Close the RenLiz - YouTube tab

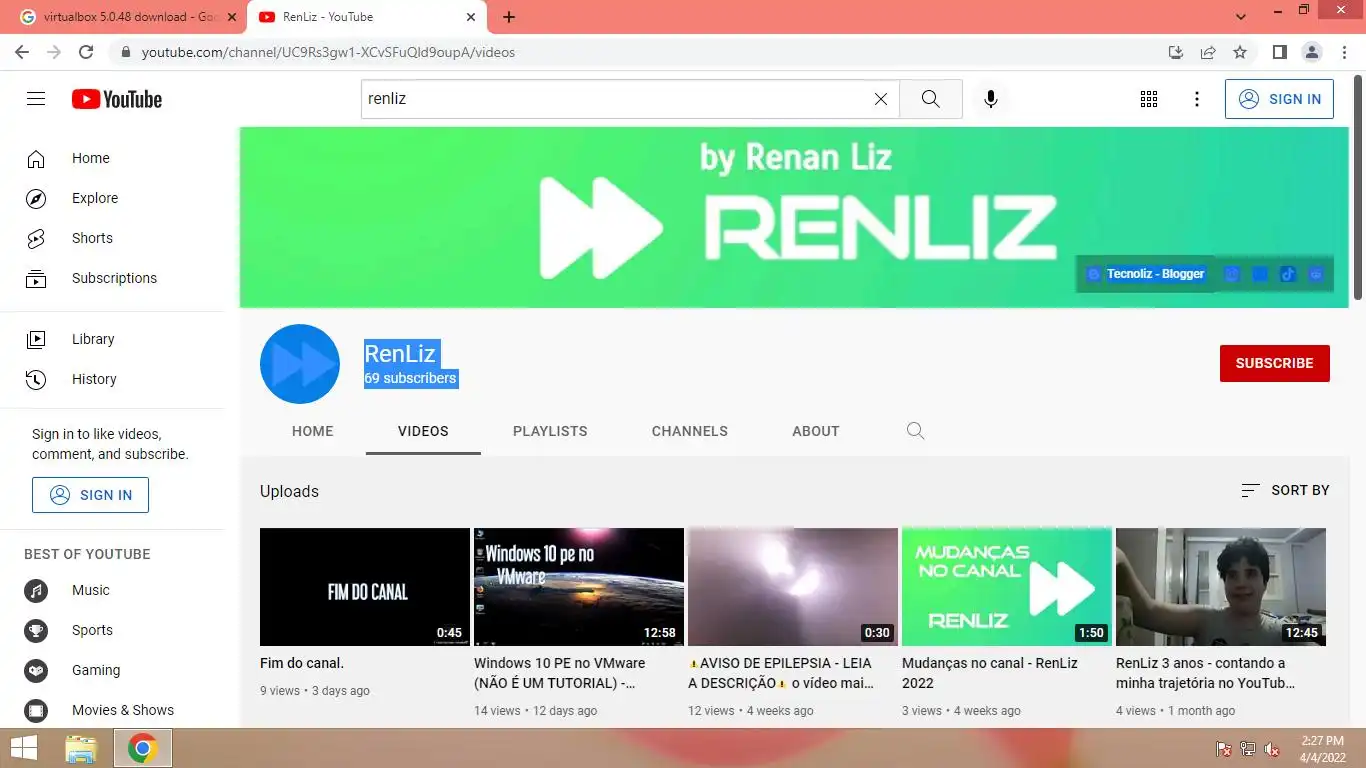[x=471, y=17]
